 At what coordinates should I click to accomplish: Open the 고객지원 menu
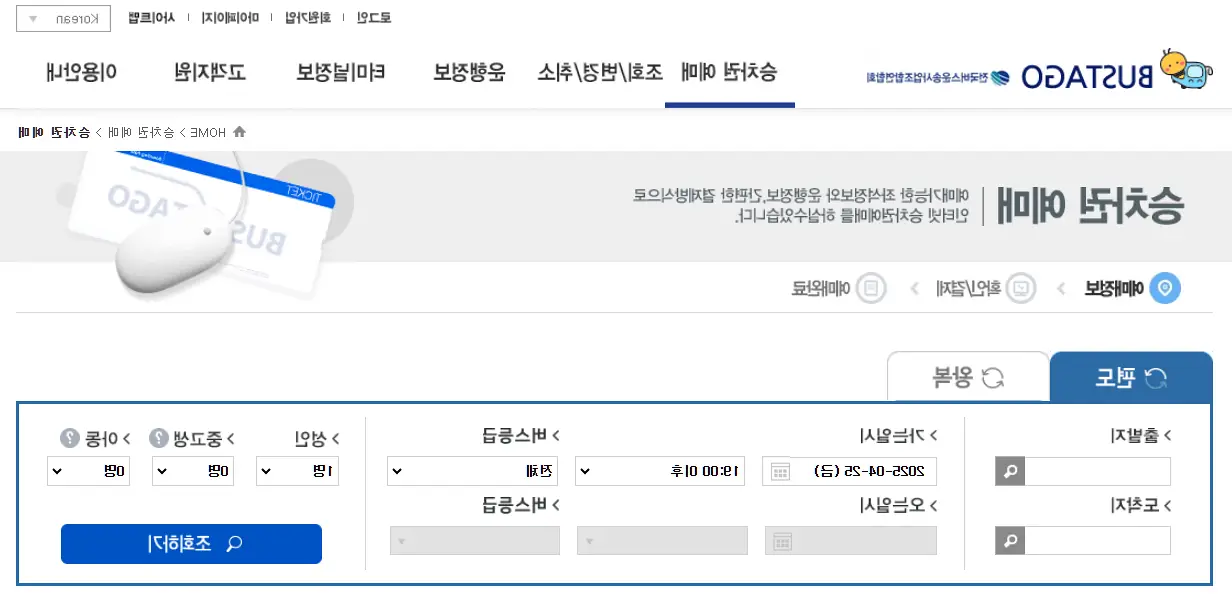pyautogui.click(x=209, y=72)
